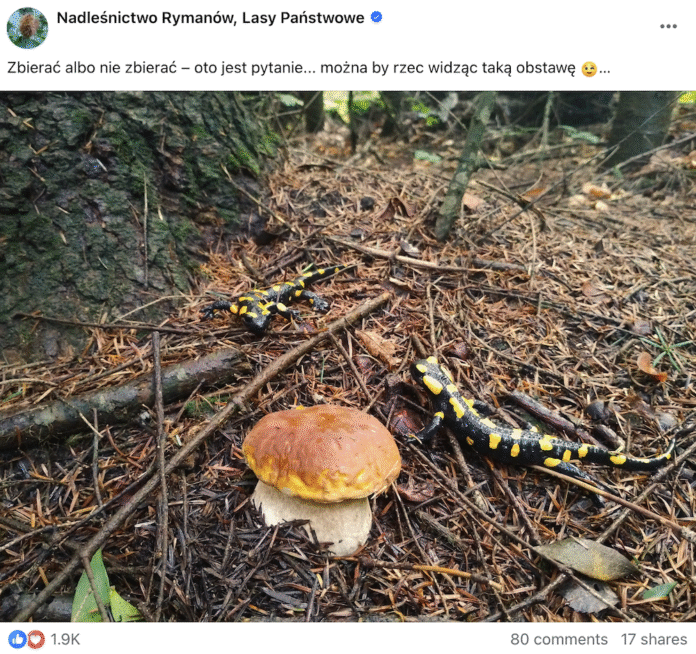
Task: Open the post options three-dot menu
Action: pyautogui.click(x=668, y=26)
